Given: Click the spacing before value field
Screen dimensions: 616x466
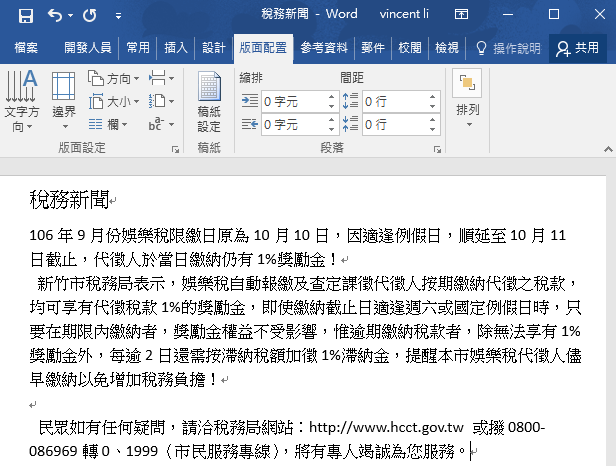Looking at the screenshot, I should [x=395, y=102].
